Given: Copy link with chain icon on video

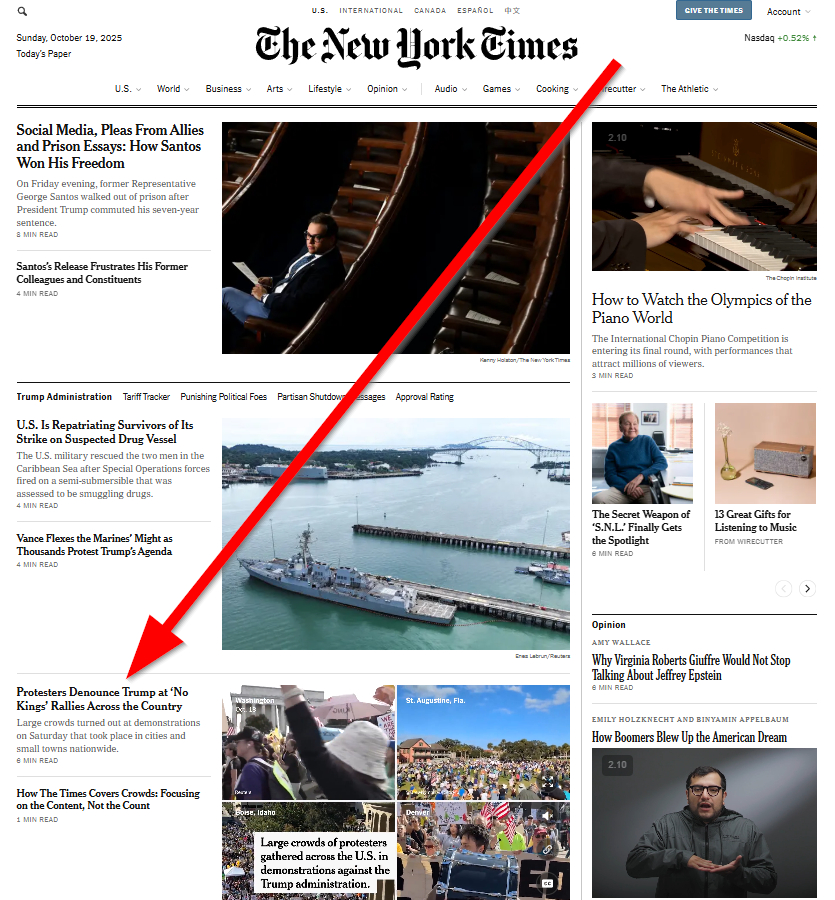Looking at the screenshot, I should pos(547,849).
